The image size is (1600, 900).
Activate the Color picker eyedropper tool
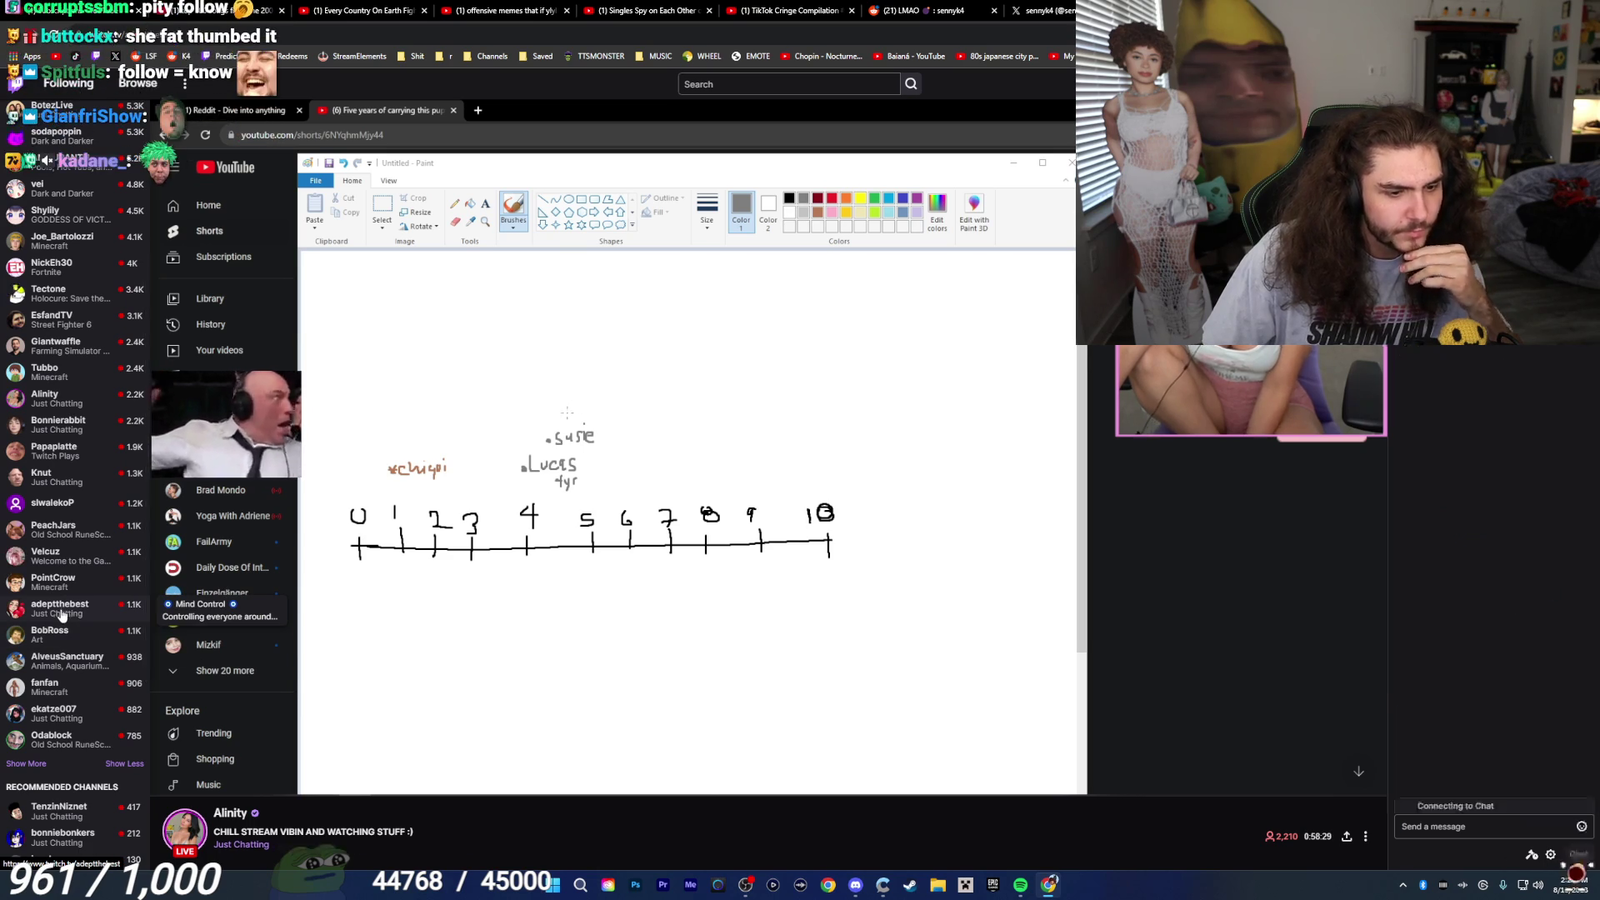(470, 221)
